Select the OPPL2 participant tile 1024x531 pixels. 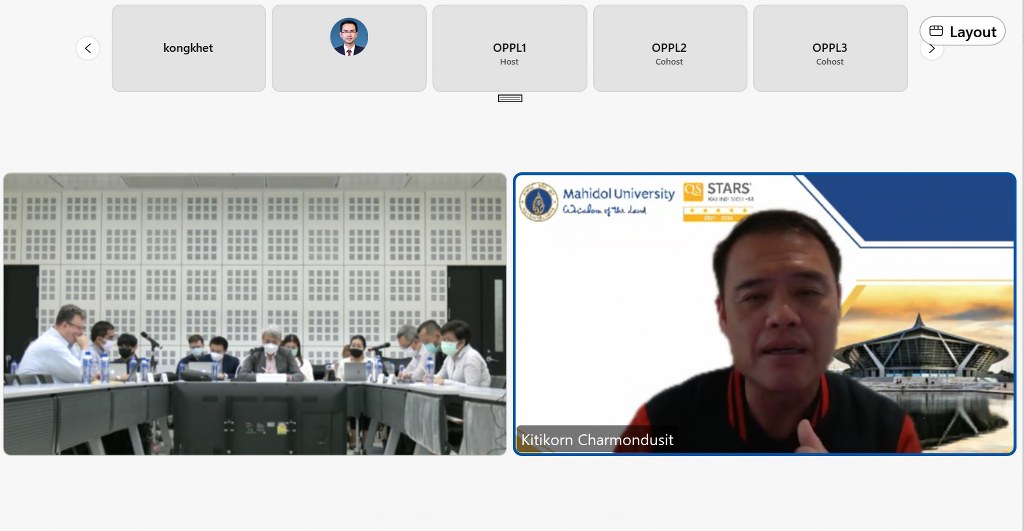click(x=669, y=48)
